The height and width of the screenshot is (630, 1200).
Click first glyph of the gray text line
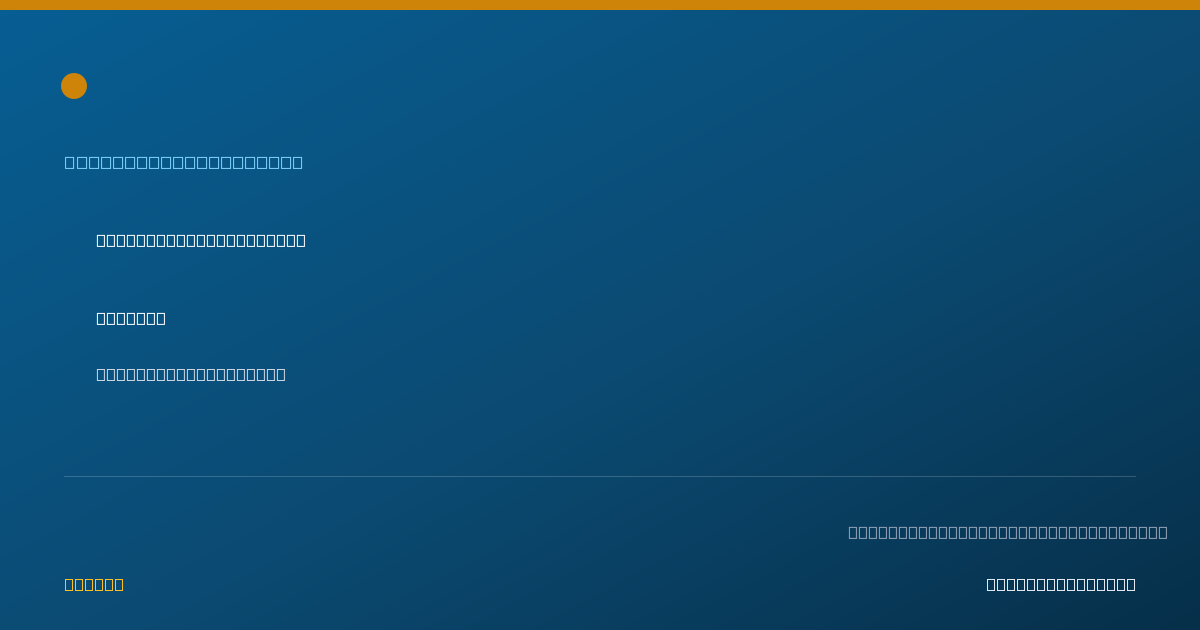click(853, 532)
